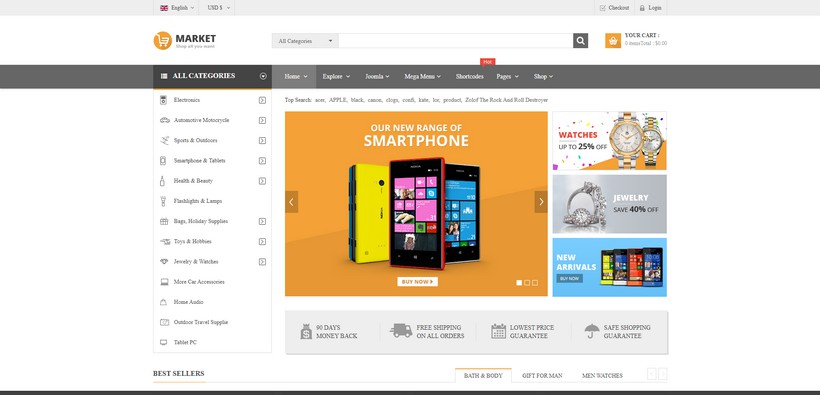Click into the search text field
The width and height of the screenshot is (820, 395).
456,41
